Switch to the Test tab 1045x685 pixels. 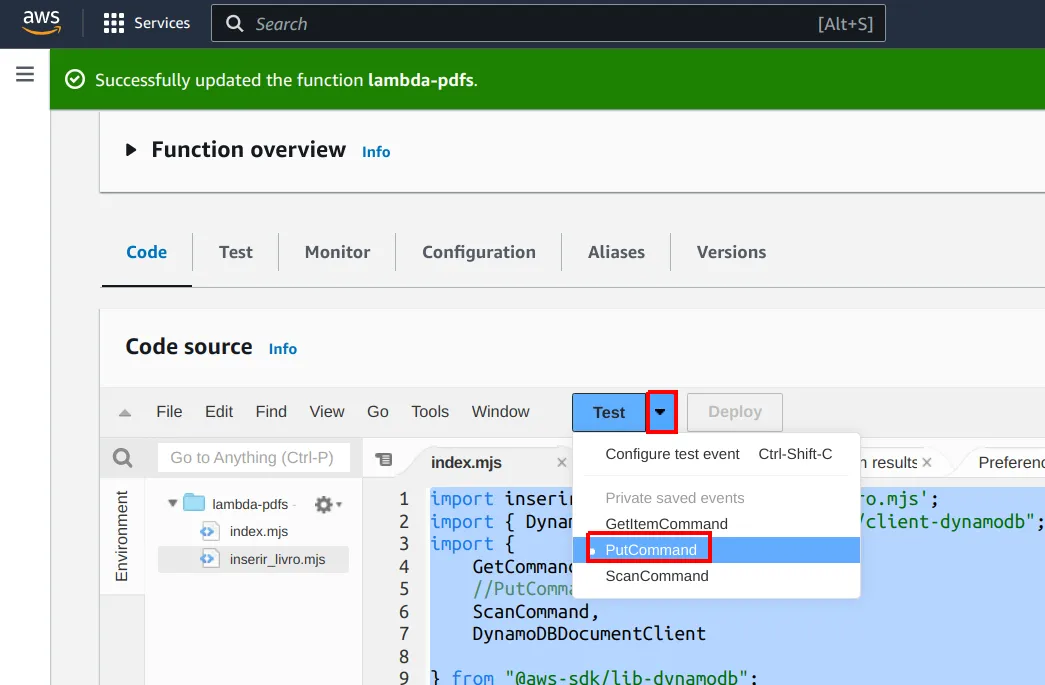tap(236, 252)
